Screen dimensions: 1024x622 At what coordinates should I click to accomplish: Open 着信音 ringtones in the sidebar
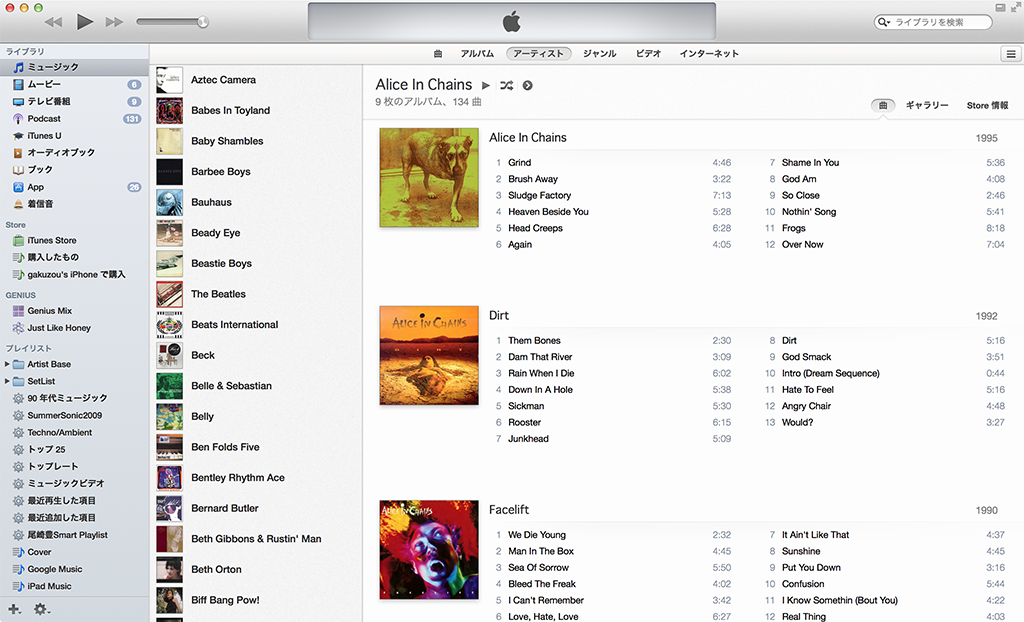[x=74, y=204]
